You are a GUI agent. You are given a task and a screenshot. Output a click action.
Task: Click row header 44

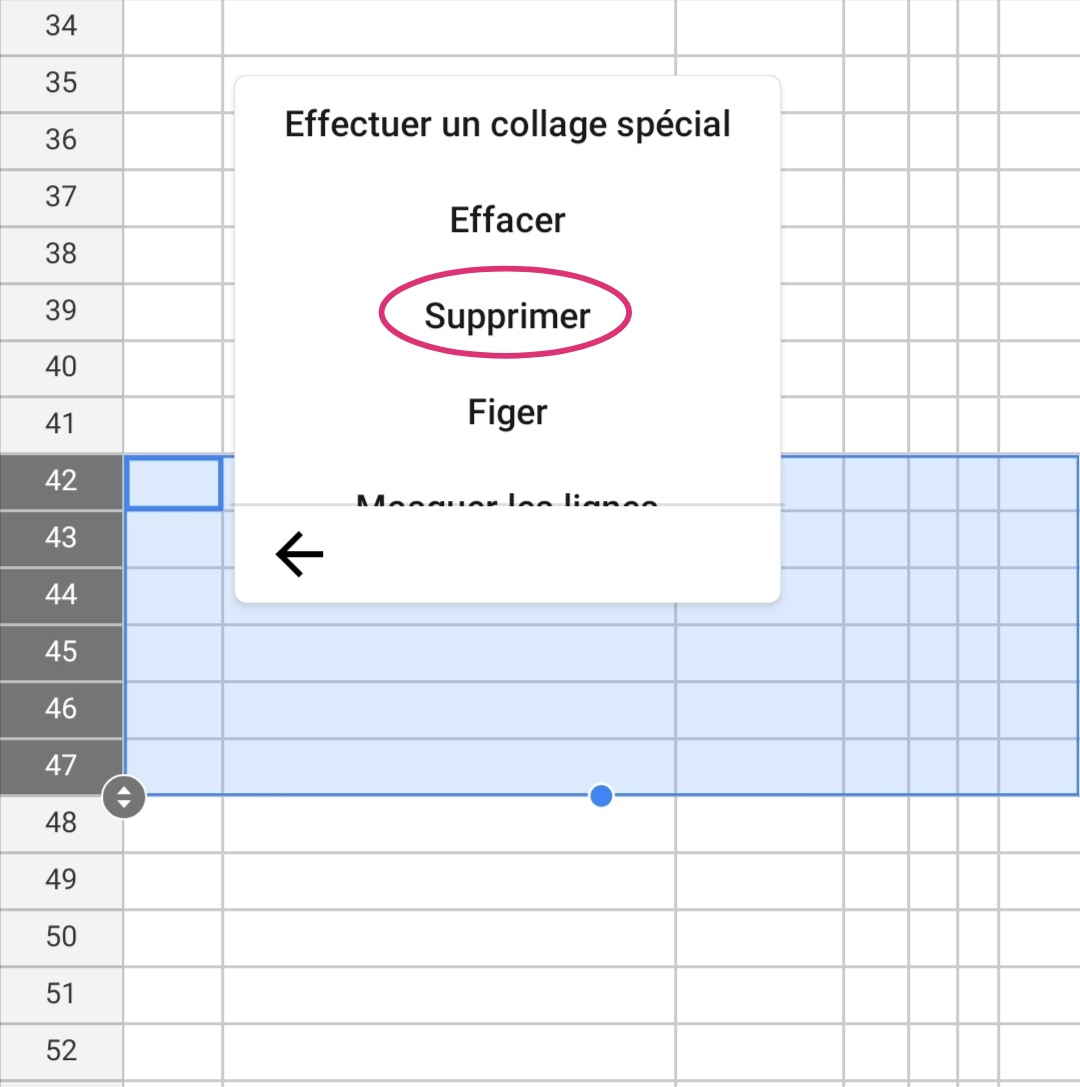pos(61,595)
